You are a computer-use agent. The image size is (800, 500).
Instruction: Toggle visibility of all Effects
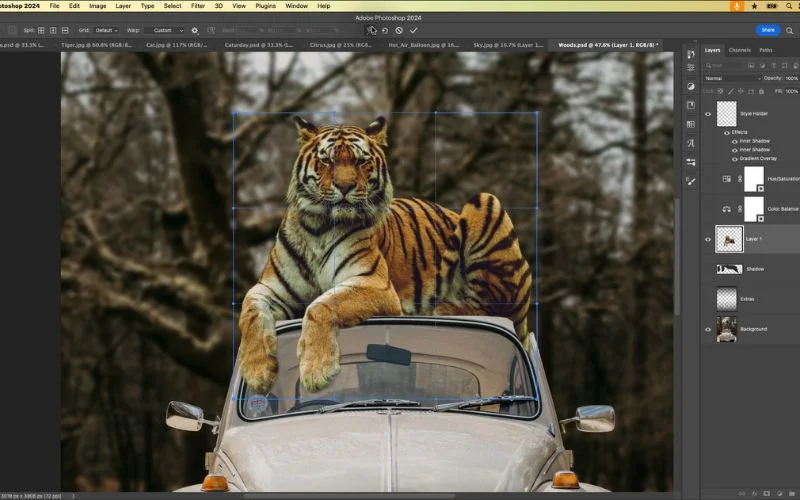727,133
